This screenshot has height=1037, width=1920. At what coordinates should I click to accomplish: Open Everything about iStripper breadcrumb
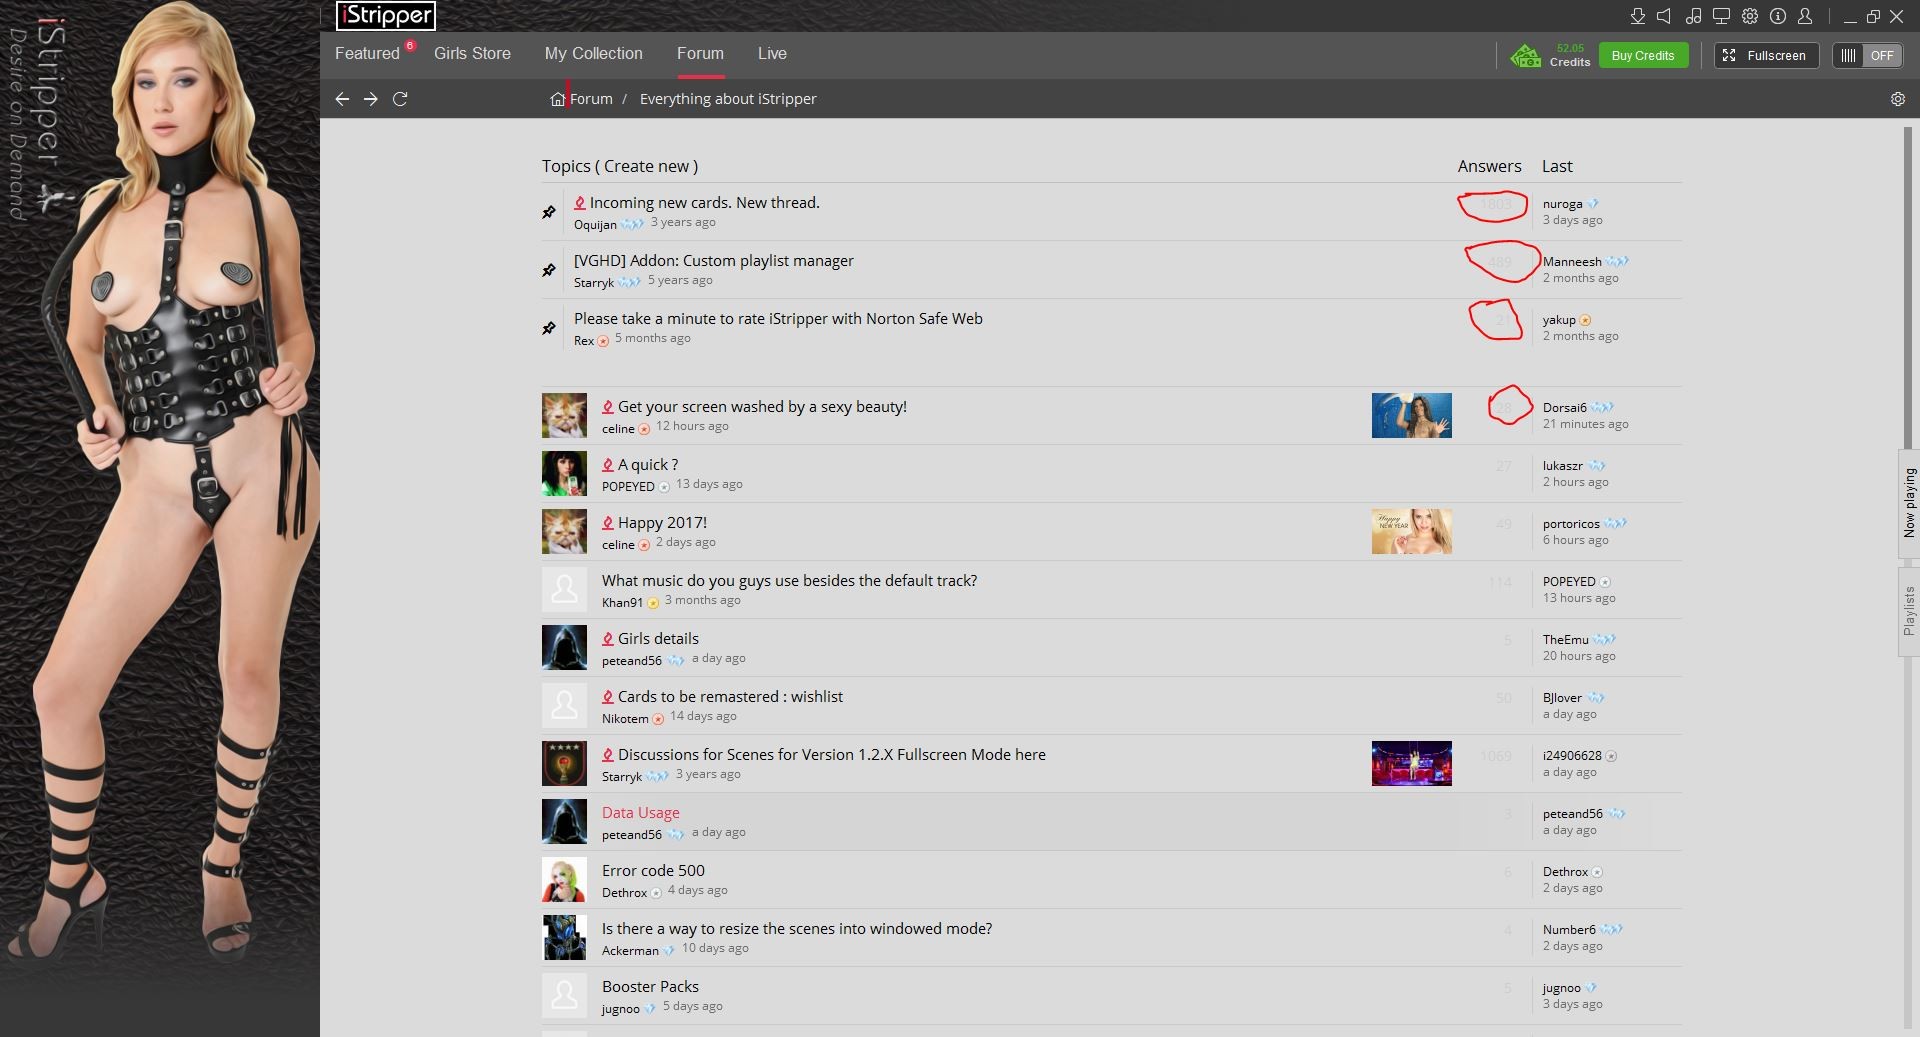click(x=728, y=99)
